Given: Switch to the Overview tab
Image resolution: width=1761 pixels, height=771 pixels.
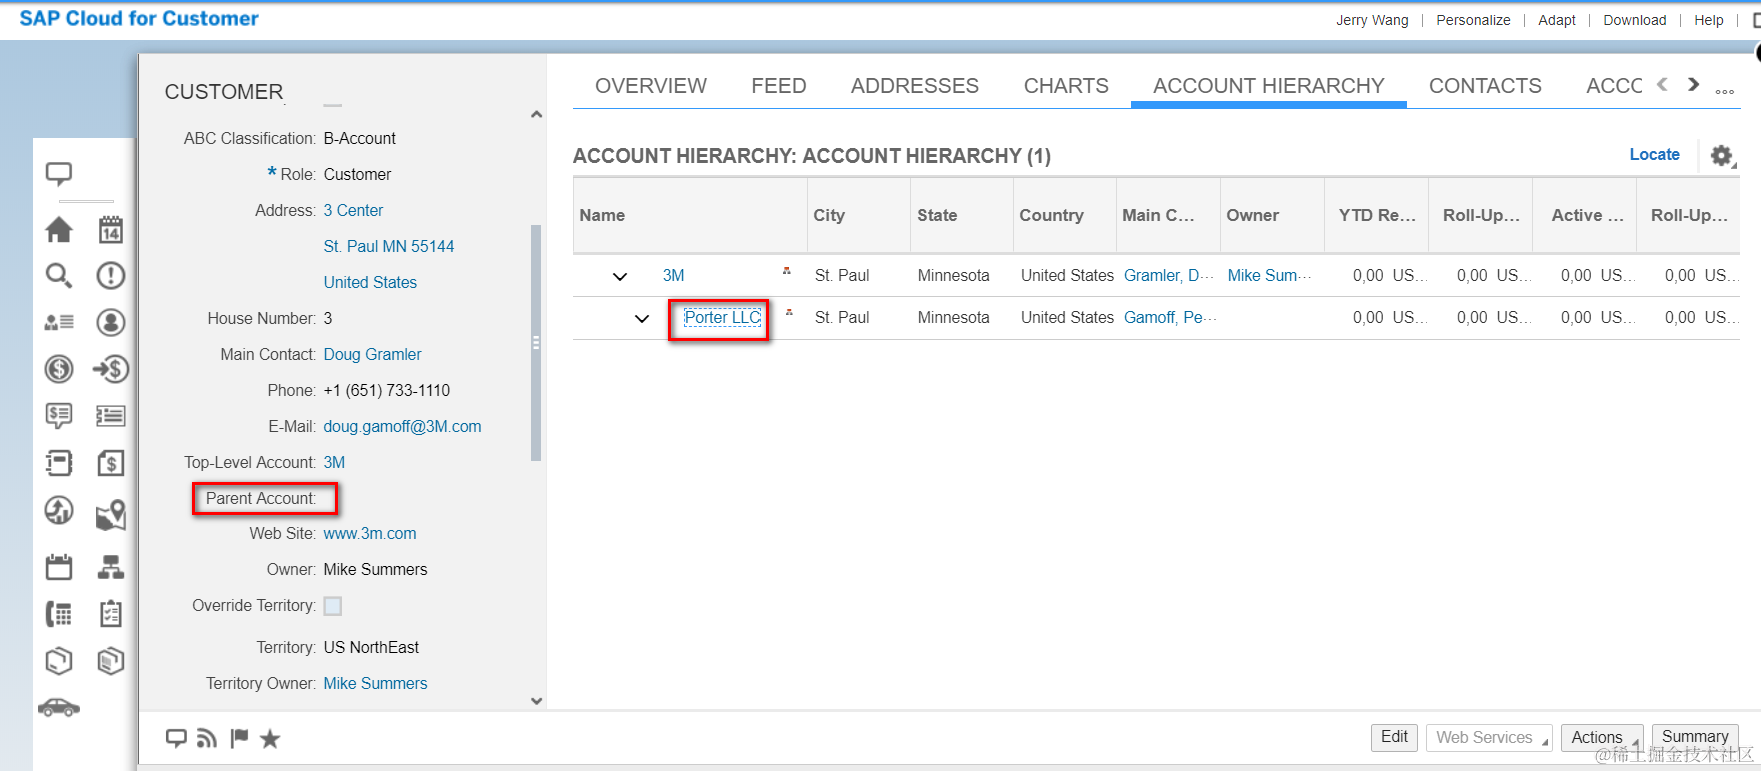Looking at the screenshot, I should [x=651, y=86].
